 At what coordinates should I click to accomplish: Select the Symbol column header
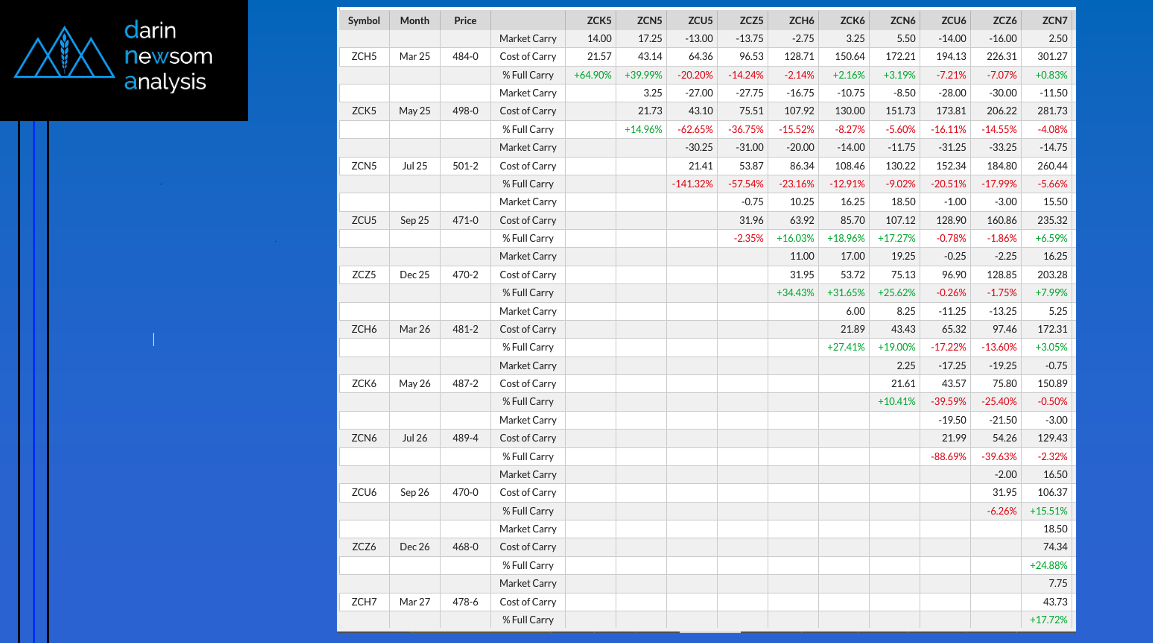click(x=364, y=20)
